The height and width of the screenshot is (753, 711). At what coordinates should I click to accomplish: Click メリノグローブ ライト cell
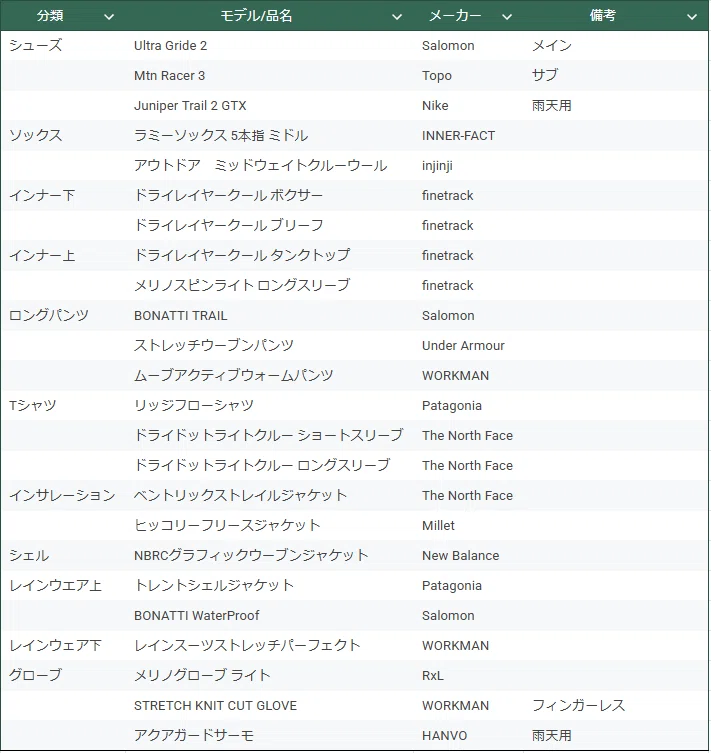[x=202, y=675]
